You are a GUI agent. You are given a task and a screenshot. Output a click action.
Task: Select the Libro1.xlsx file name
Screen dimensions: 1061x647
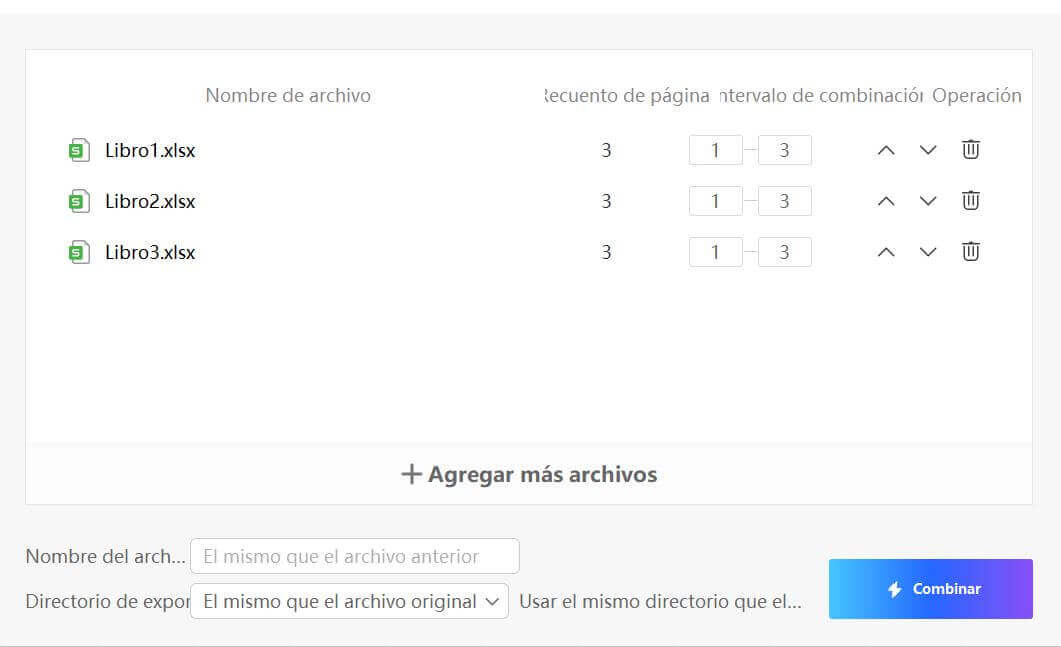150,150
